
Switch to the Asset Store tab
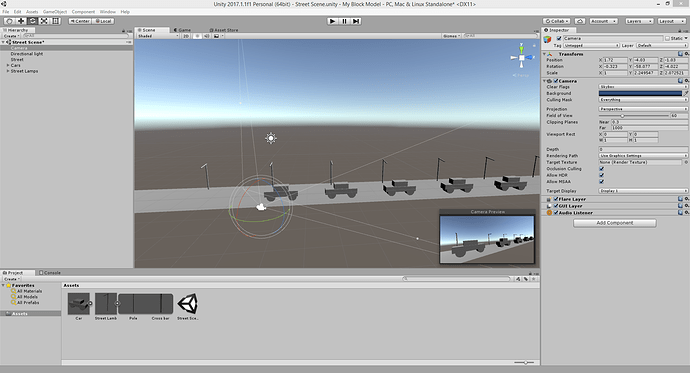tap(224, 30)
